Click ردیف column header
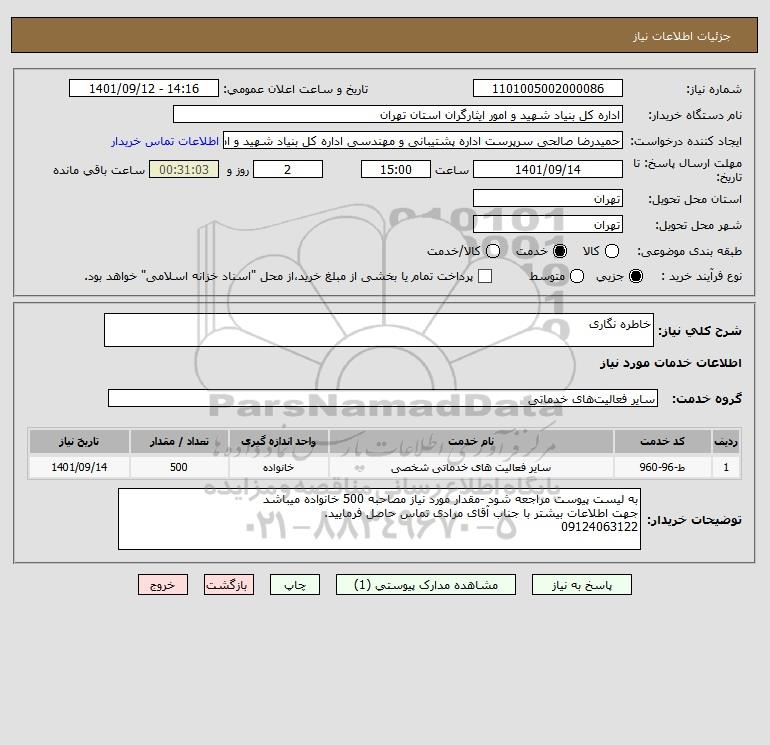 click(726, 441)
